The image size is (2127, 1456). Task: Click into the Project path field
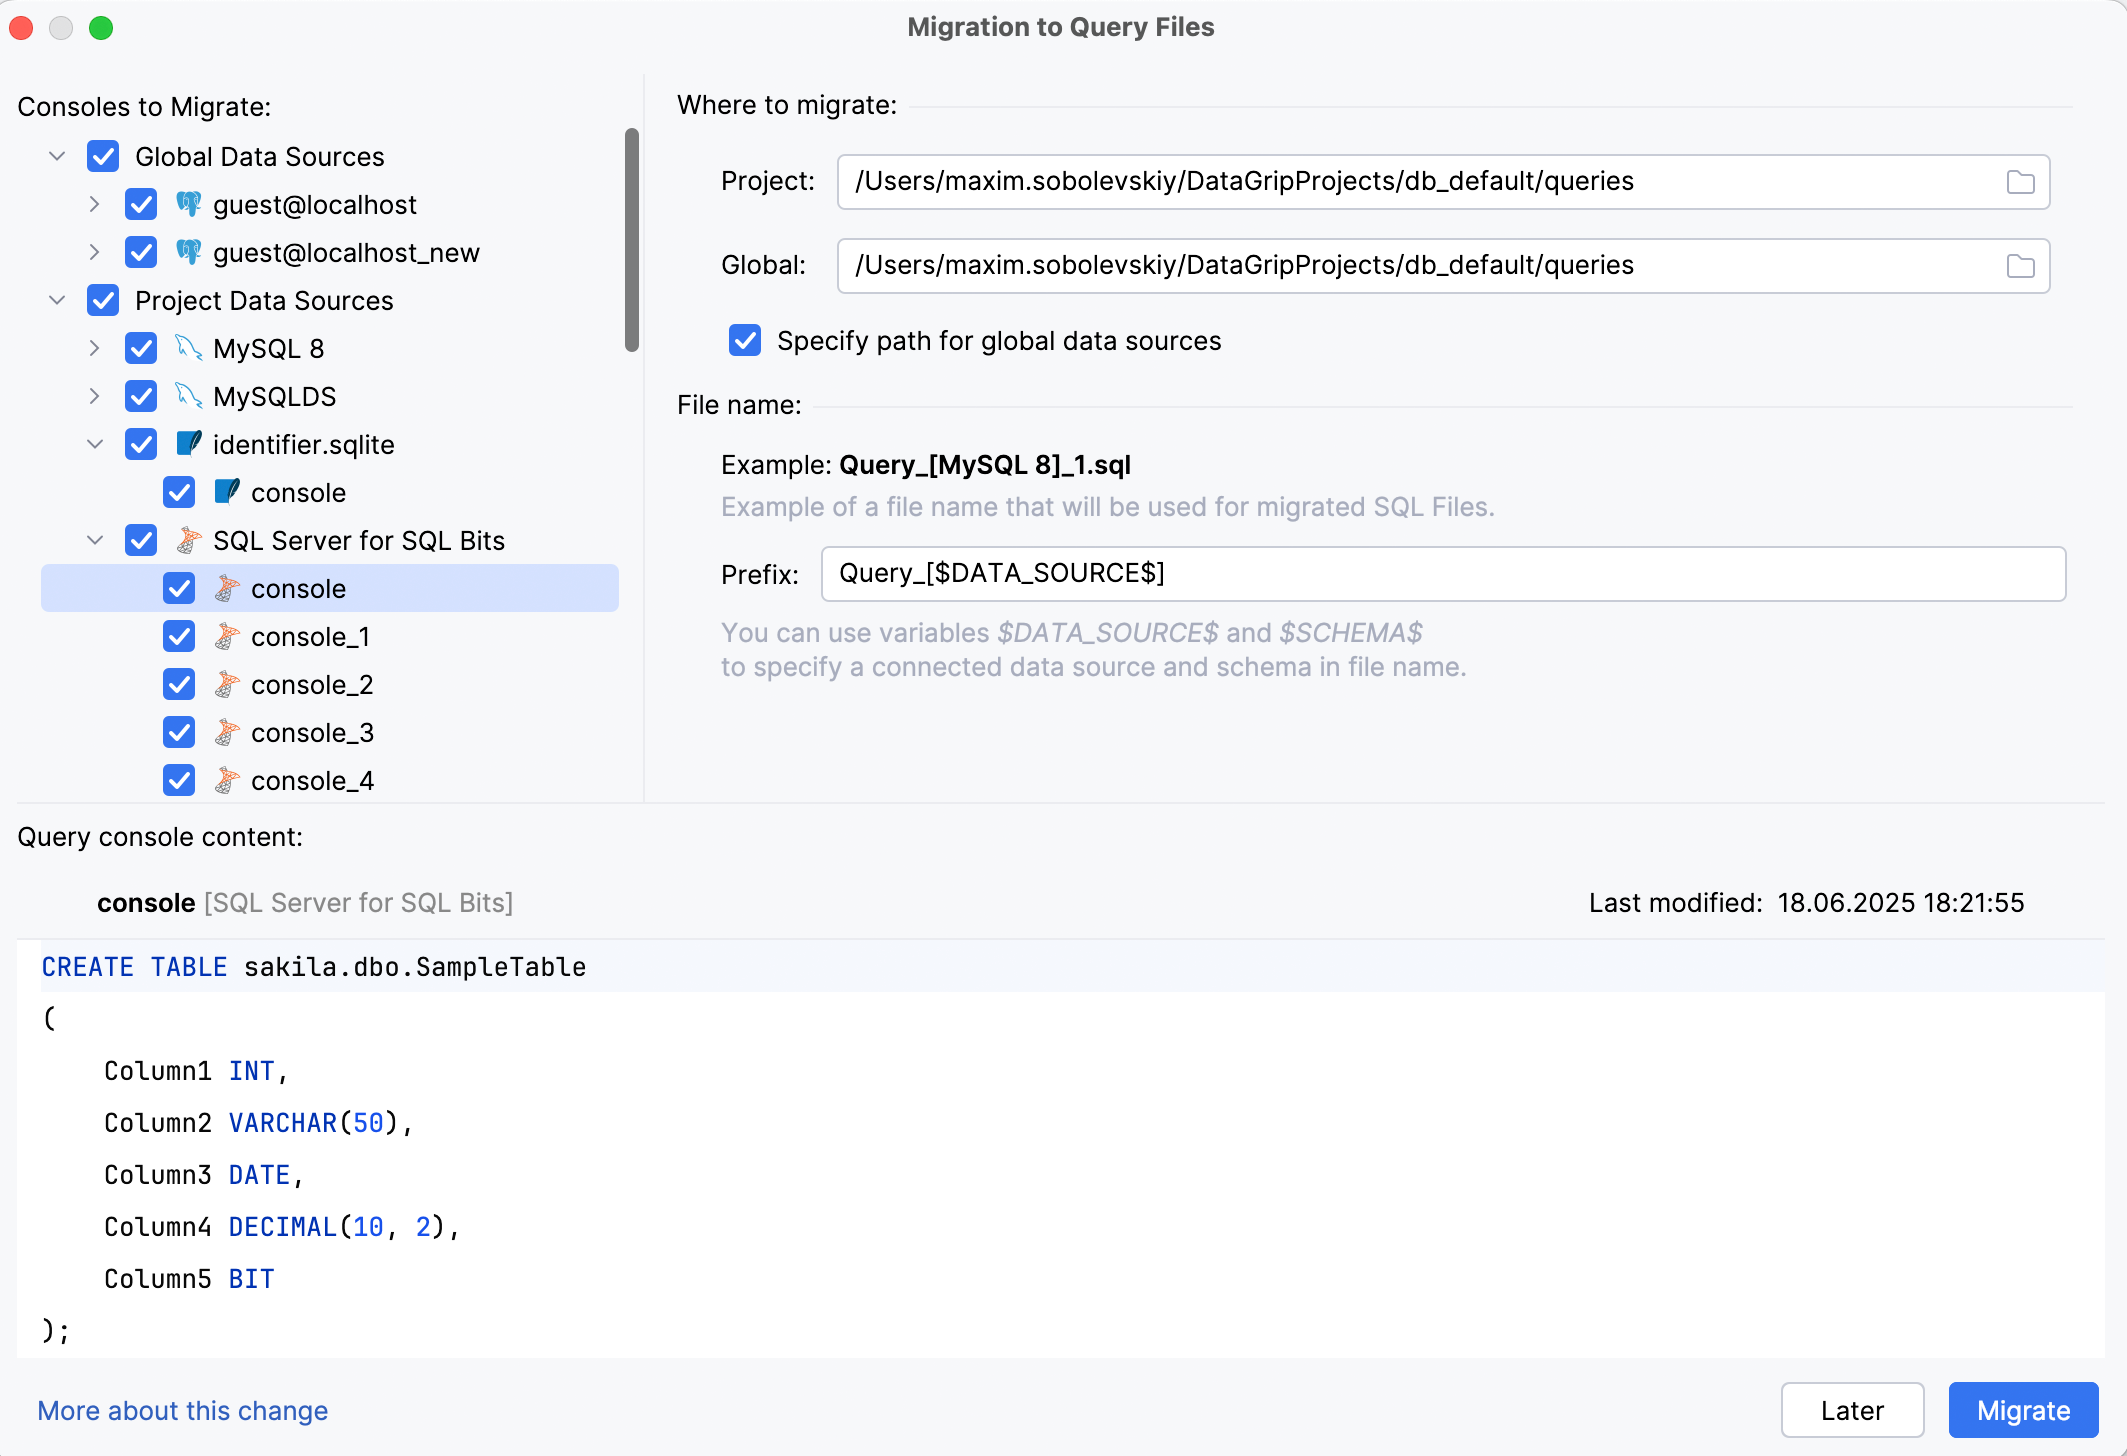[x=1443, y=182]
